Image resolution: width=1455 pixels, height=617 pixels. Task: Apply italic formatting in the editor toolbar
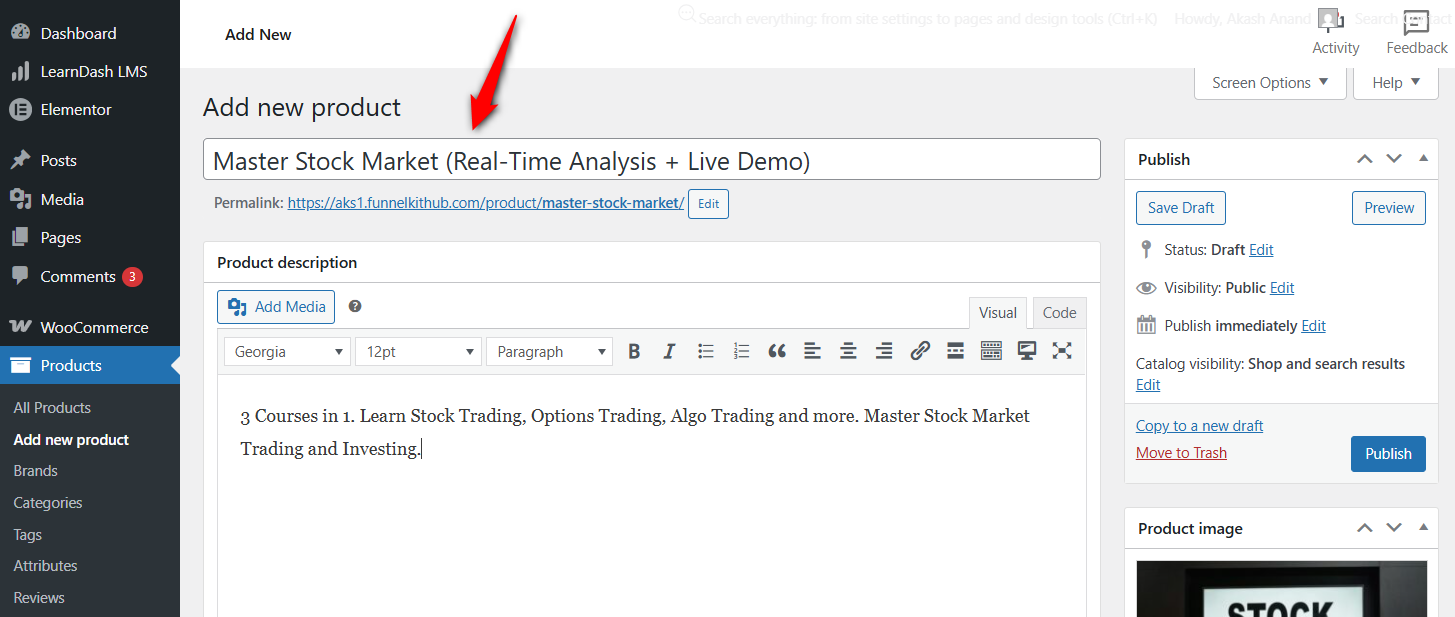pos(669,351)
